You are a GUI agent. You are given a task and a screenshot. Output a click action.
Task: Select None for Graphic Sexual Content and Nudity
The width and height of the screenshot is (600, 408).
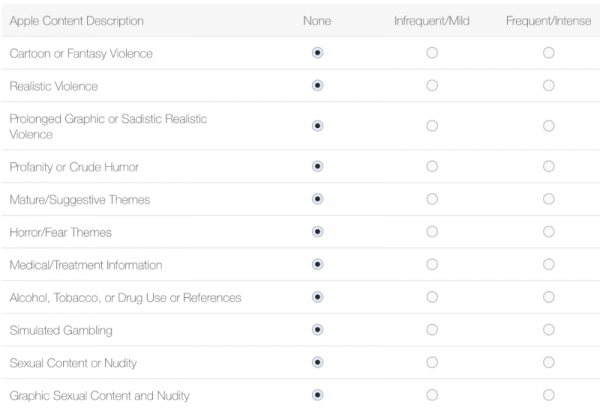click(x=318, y=394)
